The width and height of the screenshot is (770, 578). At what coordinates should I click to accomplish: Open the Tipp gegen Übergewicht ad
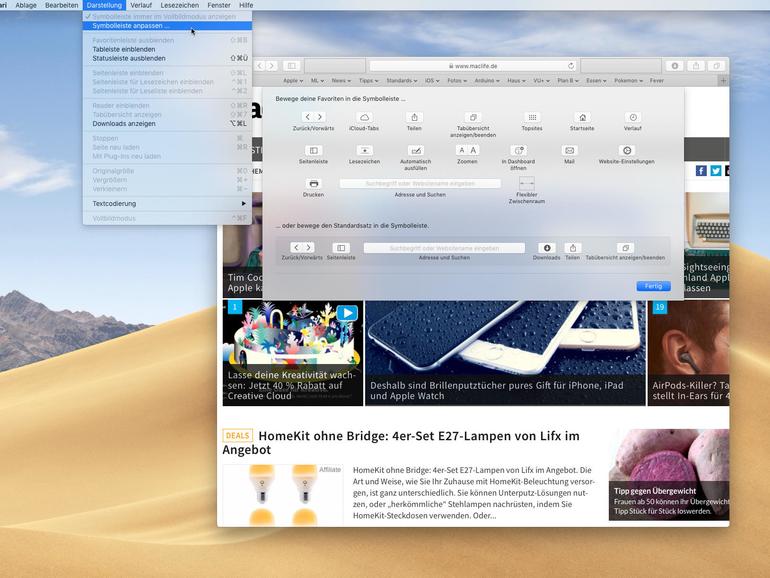(x=669, y=475)
